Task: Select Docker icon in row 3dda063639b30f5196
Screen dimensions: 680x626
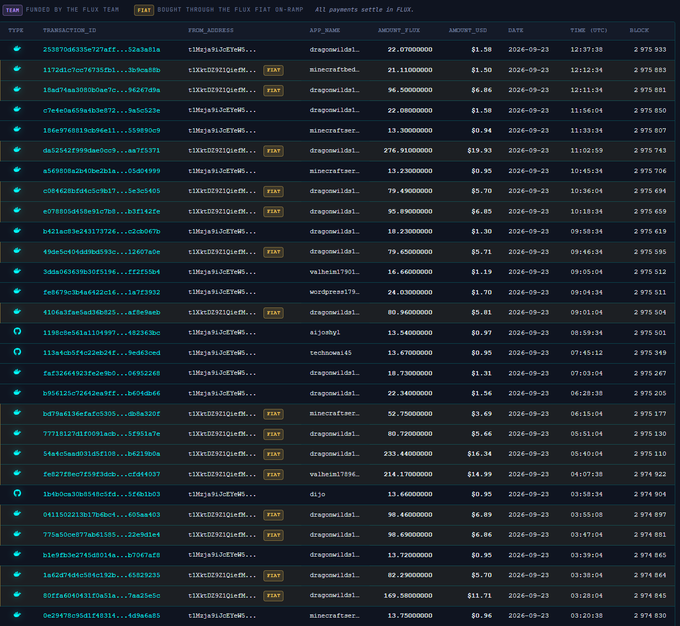Action: tap(17, 271)
